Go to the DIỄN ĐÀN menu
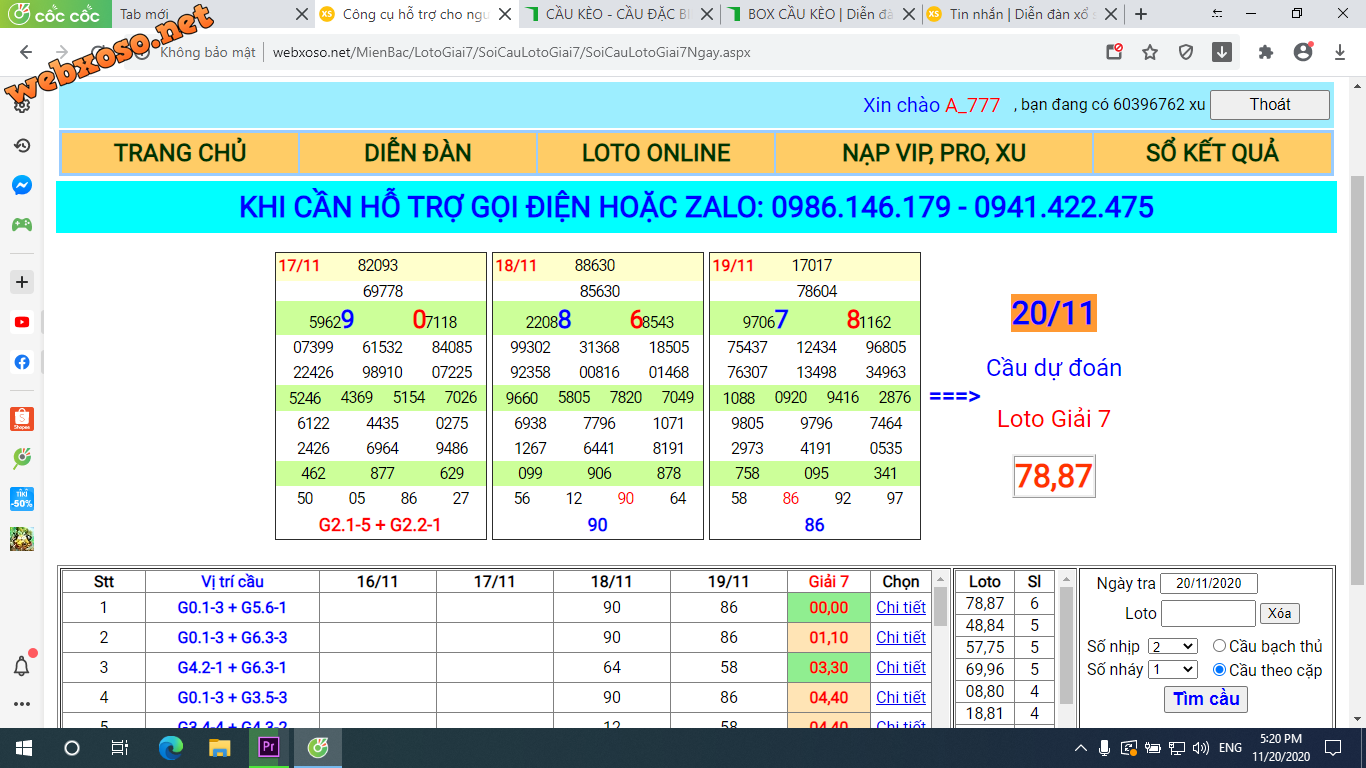This screenshot has width=1366, height=768. (x=417, y=153)
